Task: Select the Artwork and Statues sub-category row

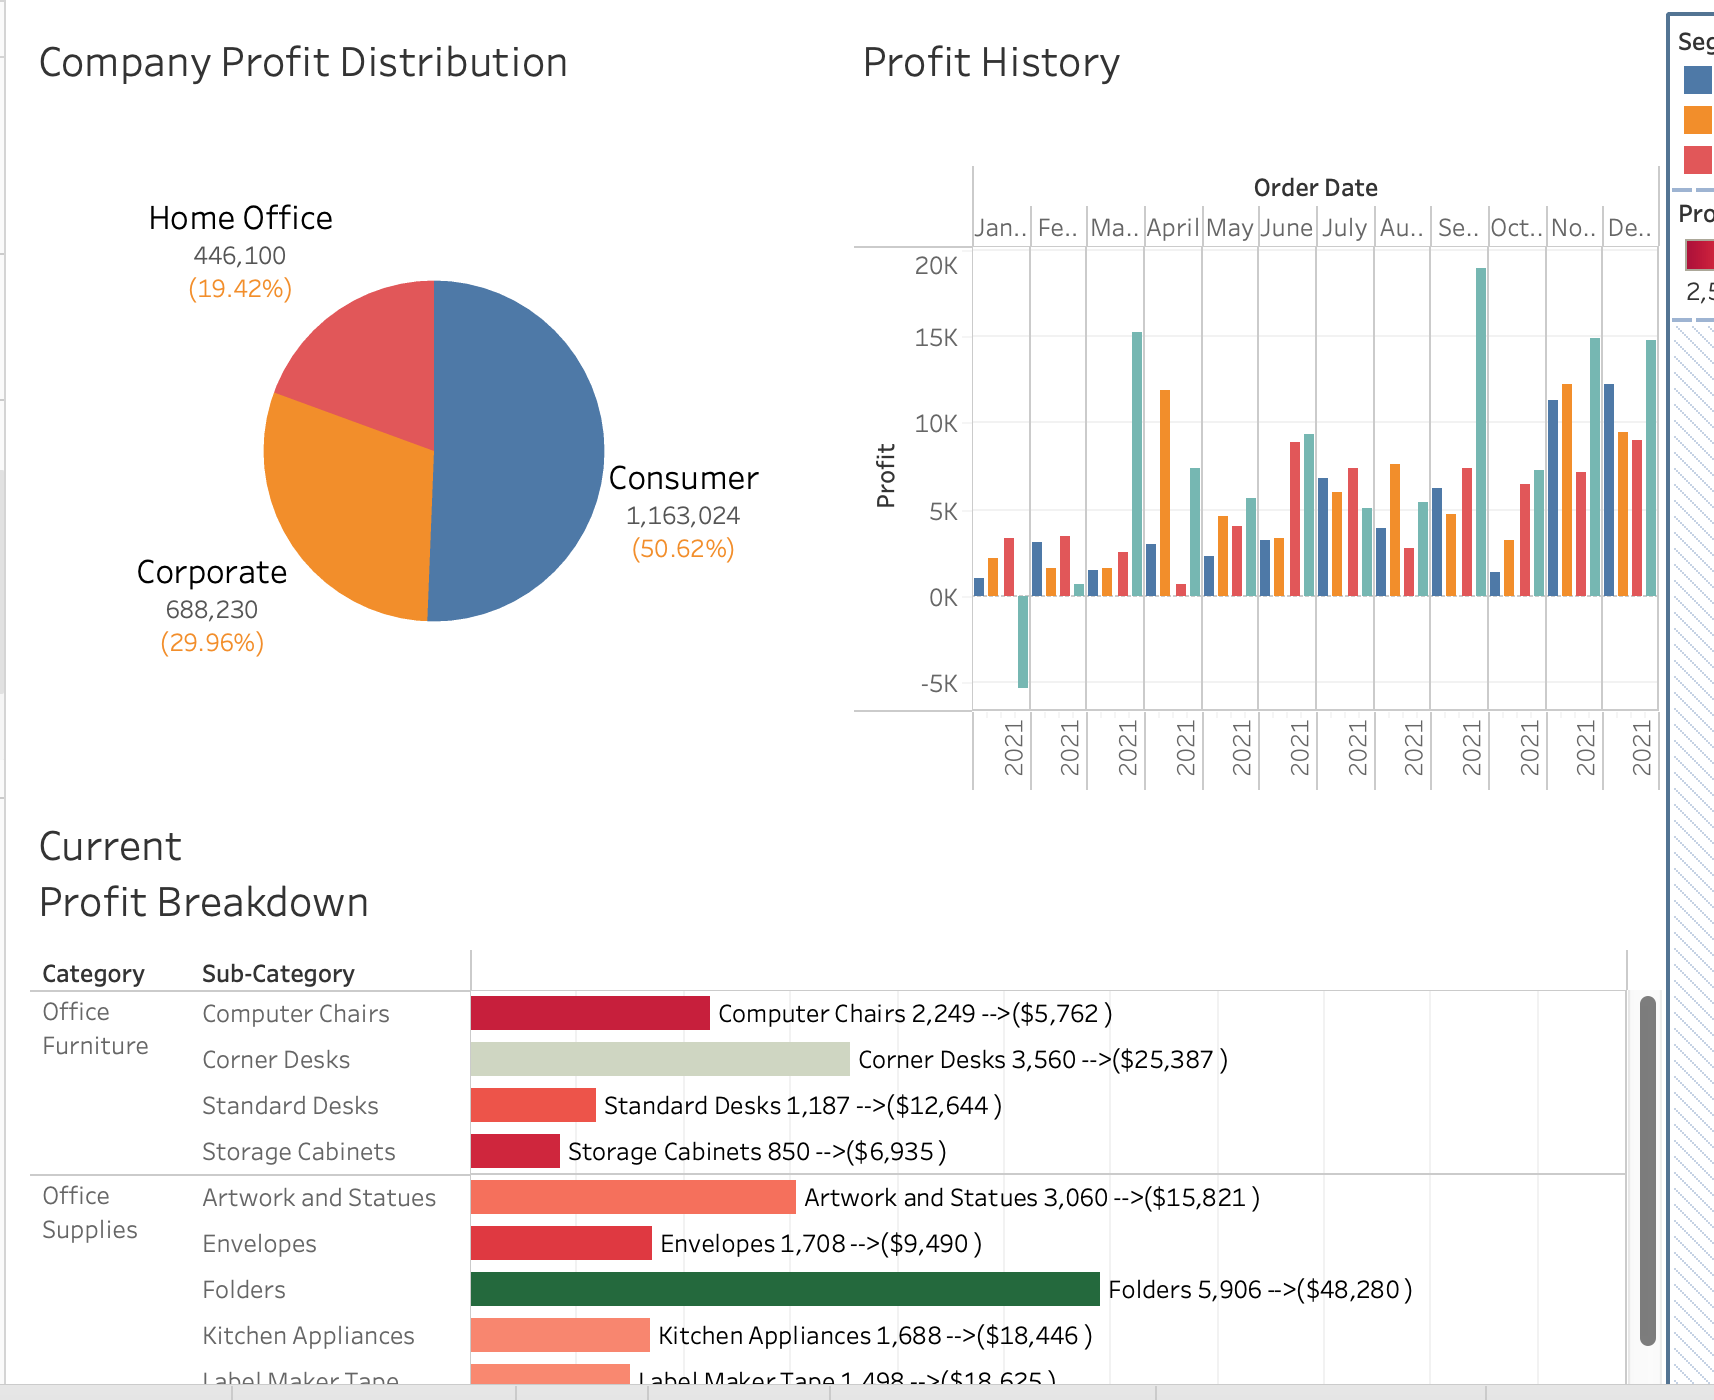Action: 319,1198
